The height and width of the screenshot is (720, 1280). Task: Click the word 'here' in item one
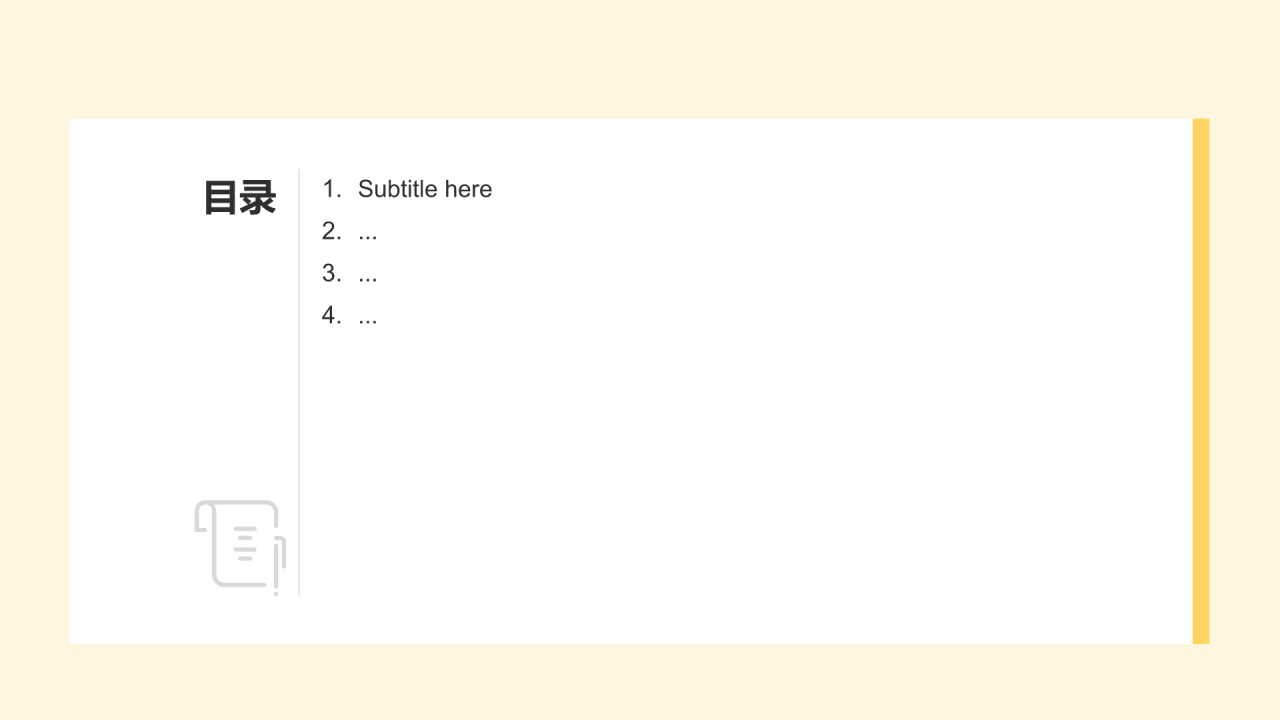pos(469,189)
